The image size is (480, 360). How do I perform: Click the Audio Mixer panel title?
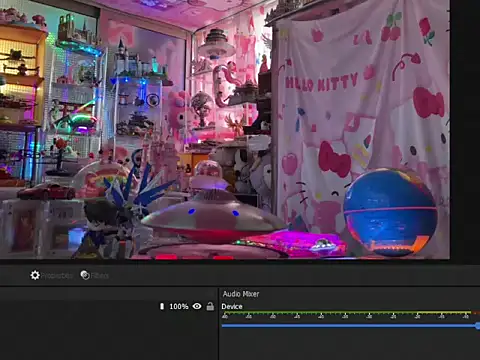241,294
